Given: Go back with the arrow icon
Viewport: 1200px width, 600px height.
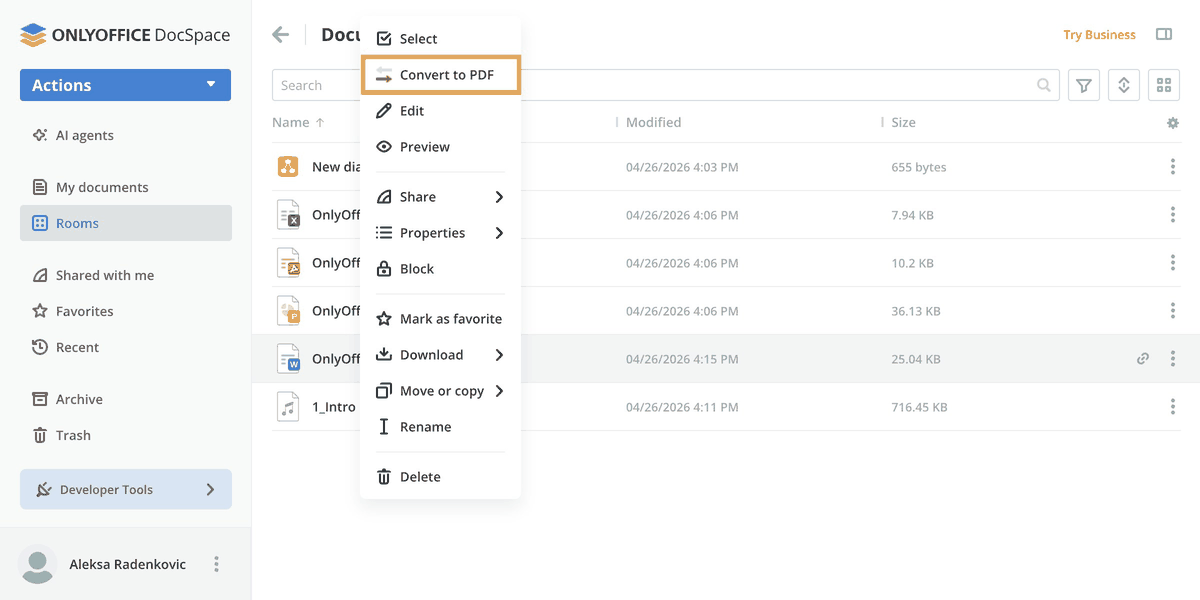Looking at the screenshot, I should point(281,35).
